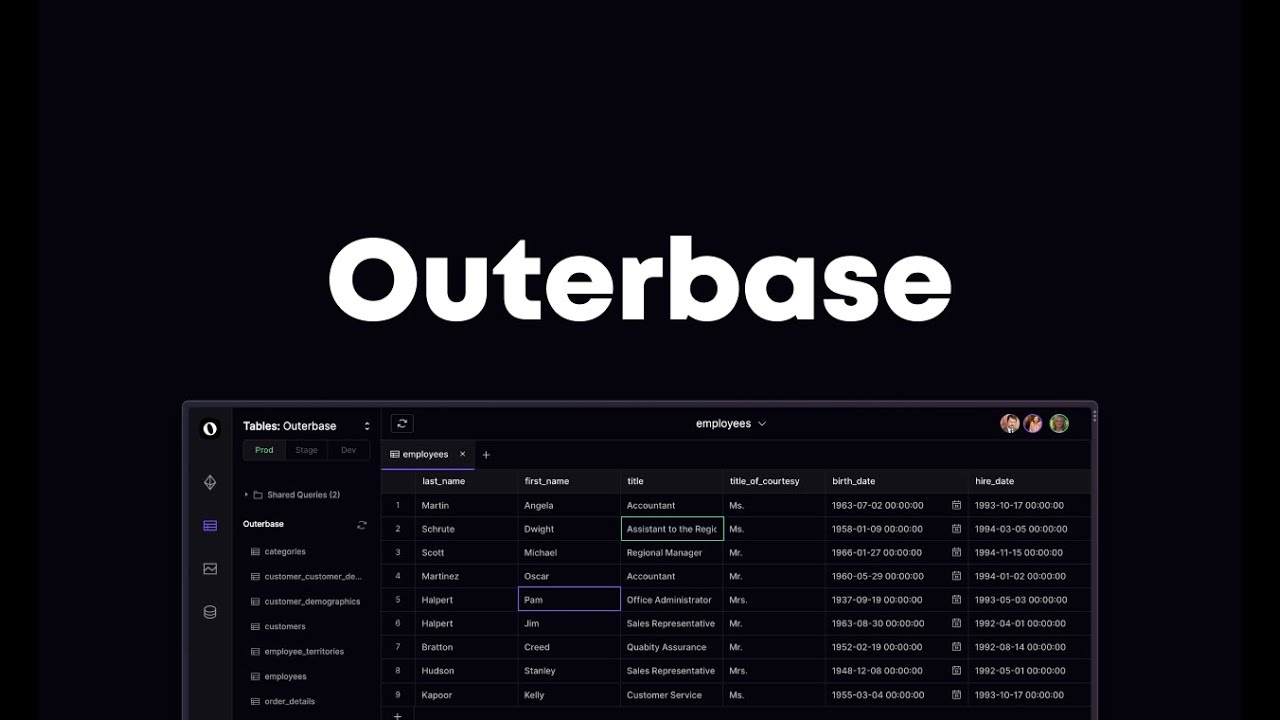Screen dimensions: 1280x720
Task: Open calendar picker for 1948-12-08 birth date
Action: click(x=956, y=671)
